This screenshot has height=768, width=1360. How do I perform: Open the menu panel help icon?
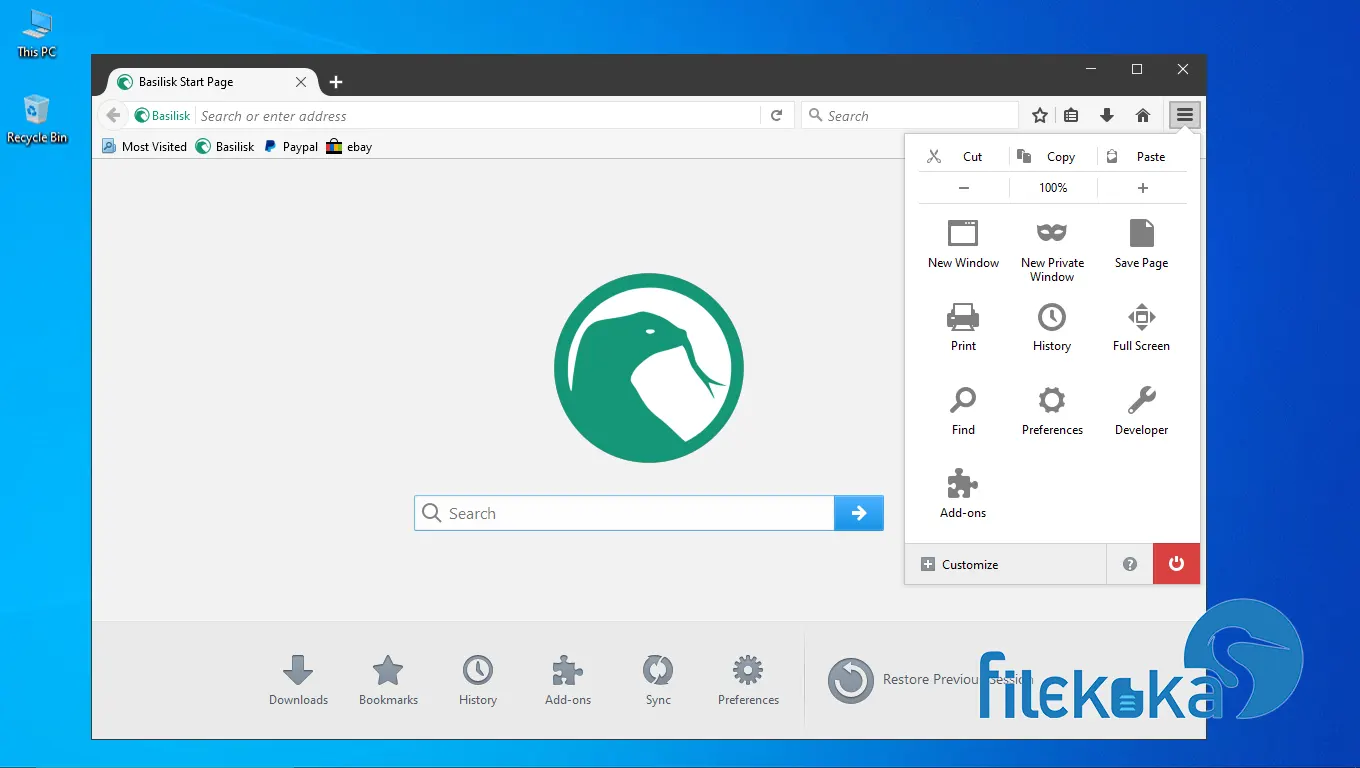click(x=1130, y=564)
